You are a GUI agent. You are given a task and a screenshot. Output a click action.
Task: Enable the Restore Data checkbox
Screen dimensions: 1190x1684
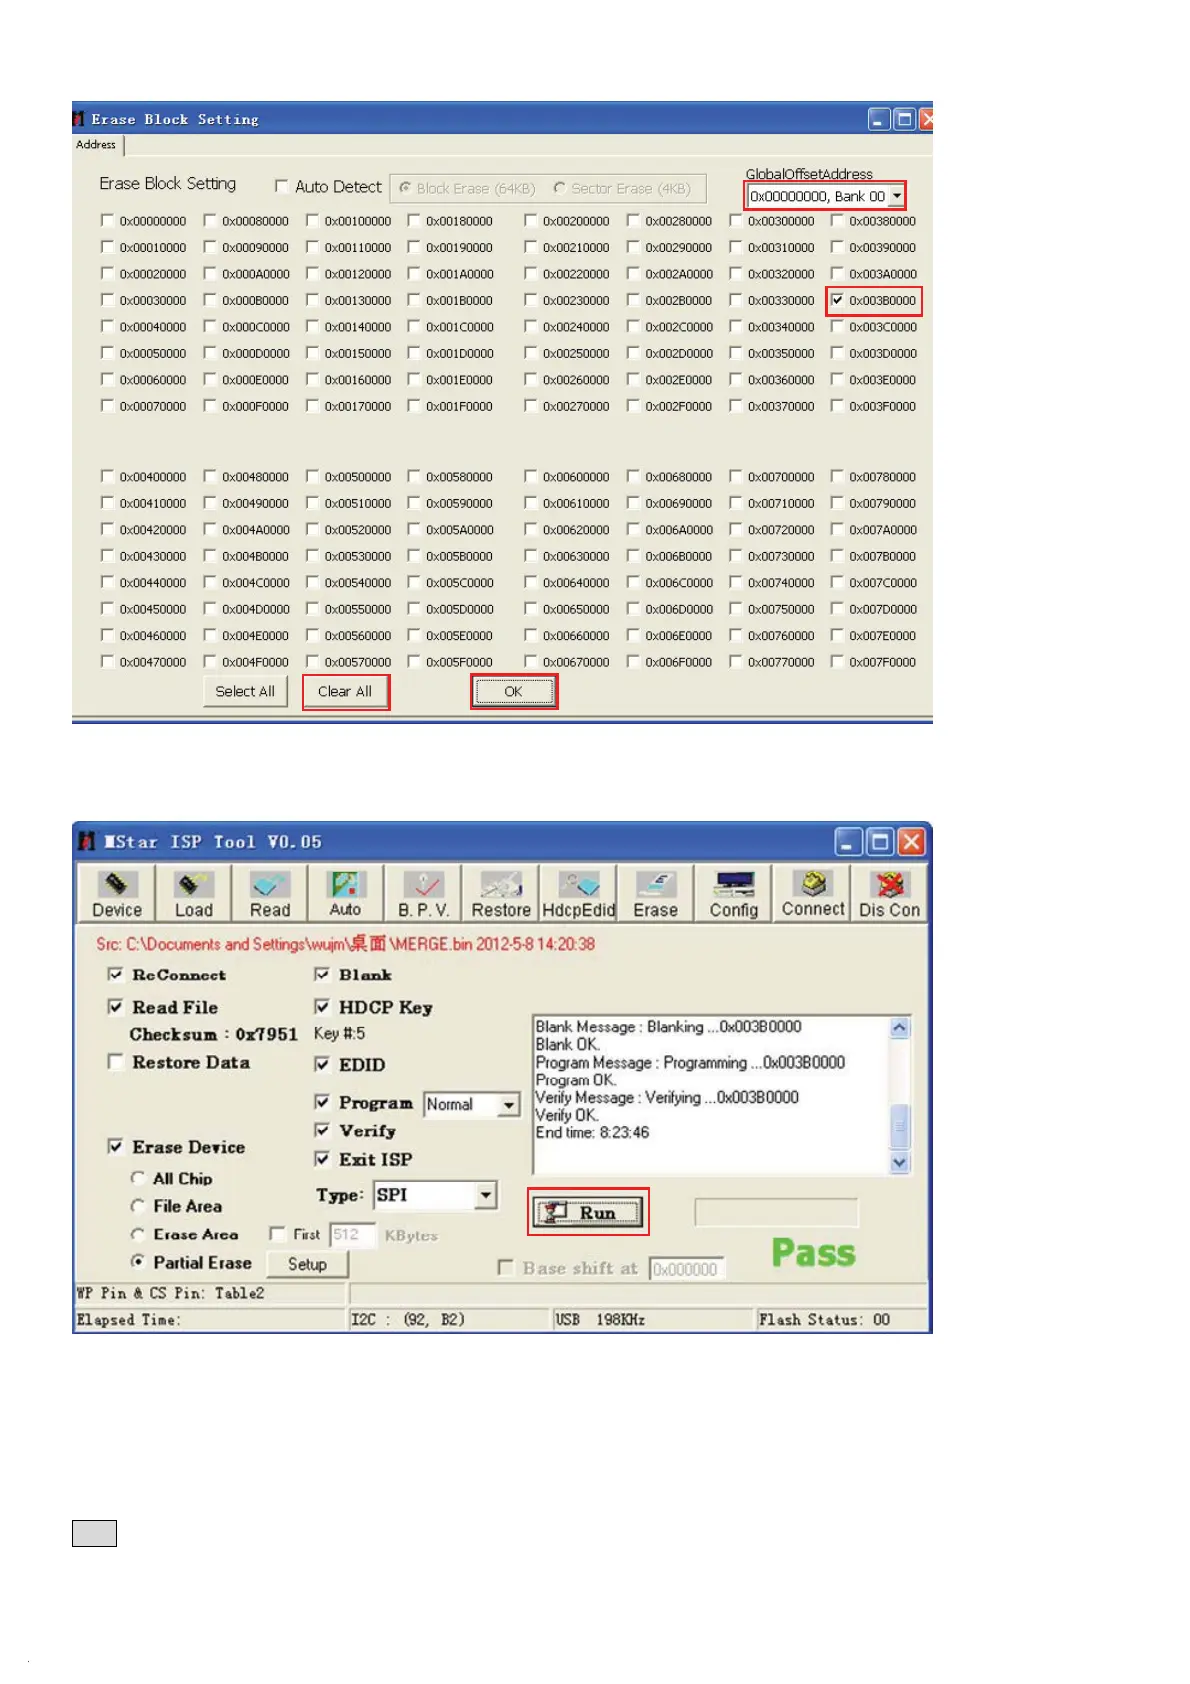(x=115, y=1062)
